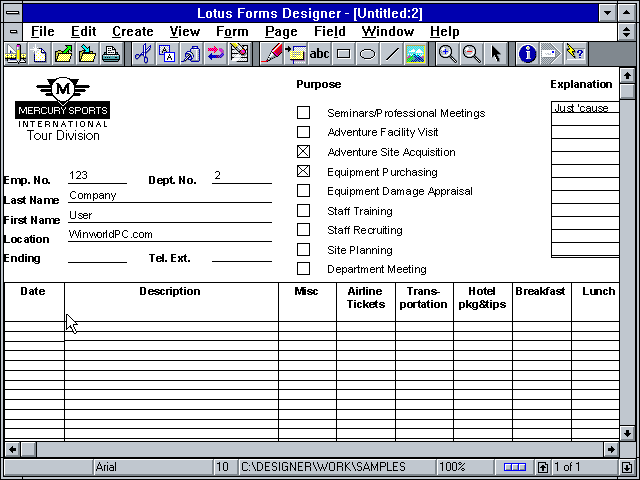The width and height of the screenshot is (640, 480).
Task: Click the zoom out magnifier icon
Action: (x=471, y=54)
